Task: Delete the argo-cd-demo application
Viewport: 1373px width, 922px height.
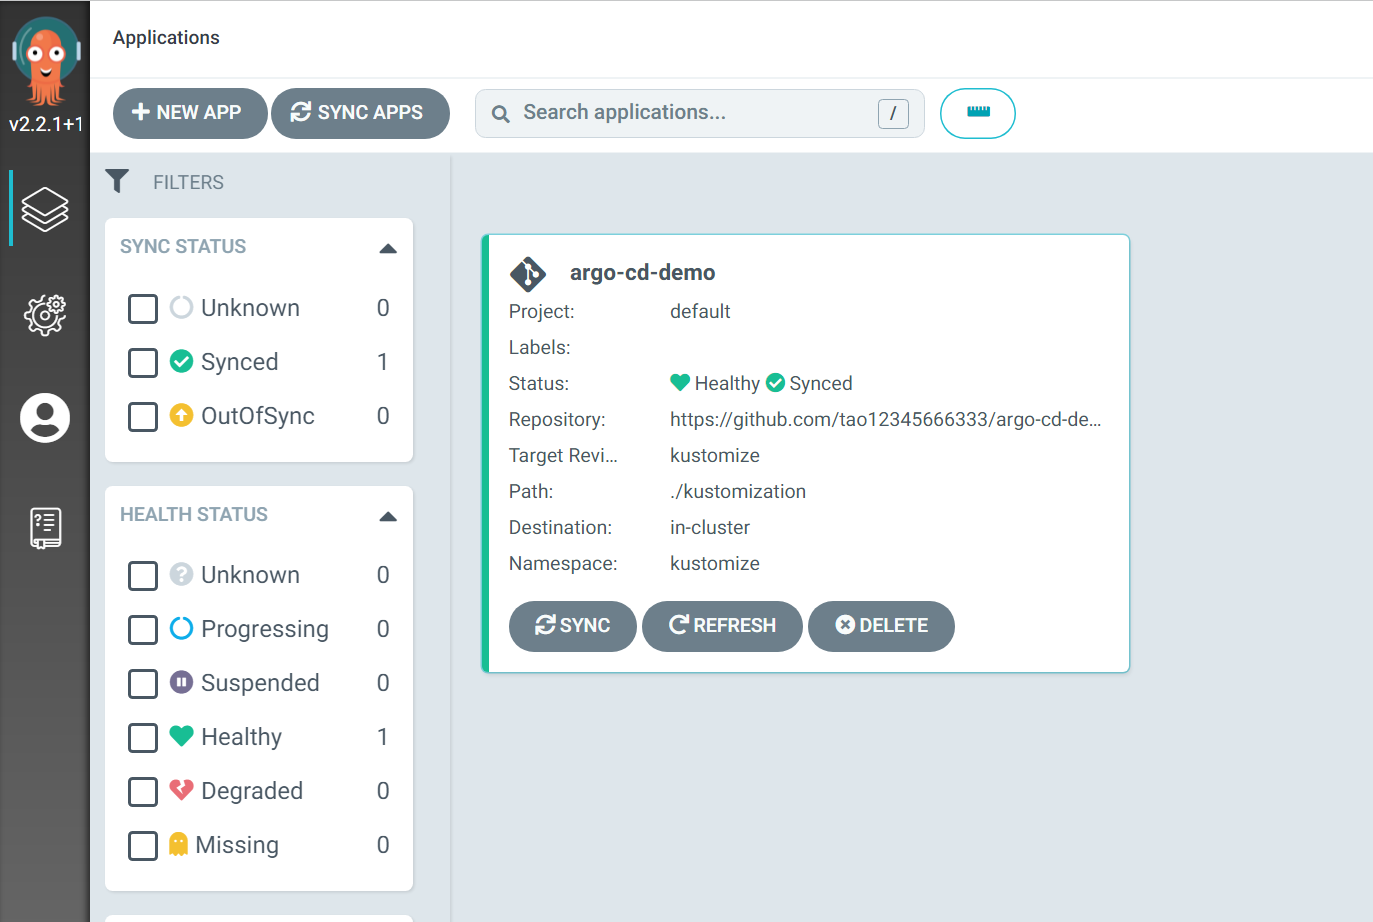Action: point(881,626)
